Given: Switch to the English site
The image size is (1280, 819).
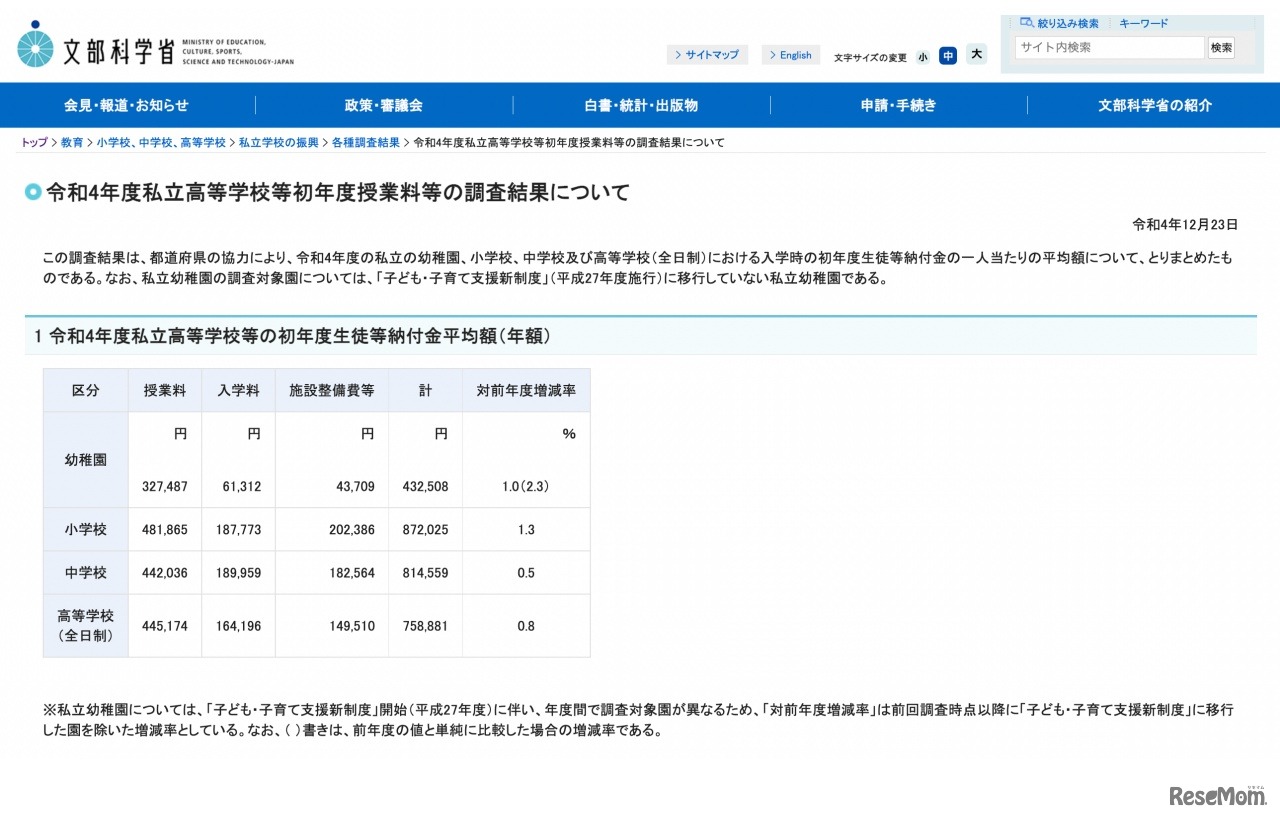Looking at the screenshot, I should (791, 55).
